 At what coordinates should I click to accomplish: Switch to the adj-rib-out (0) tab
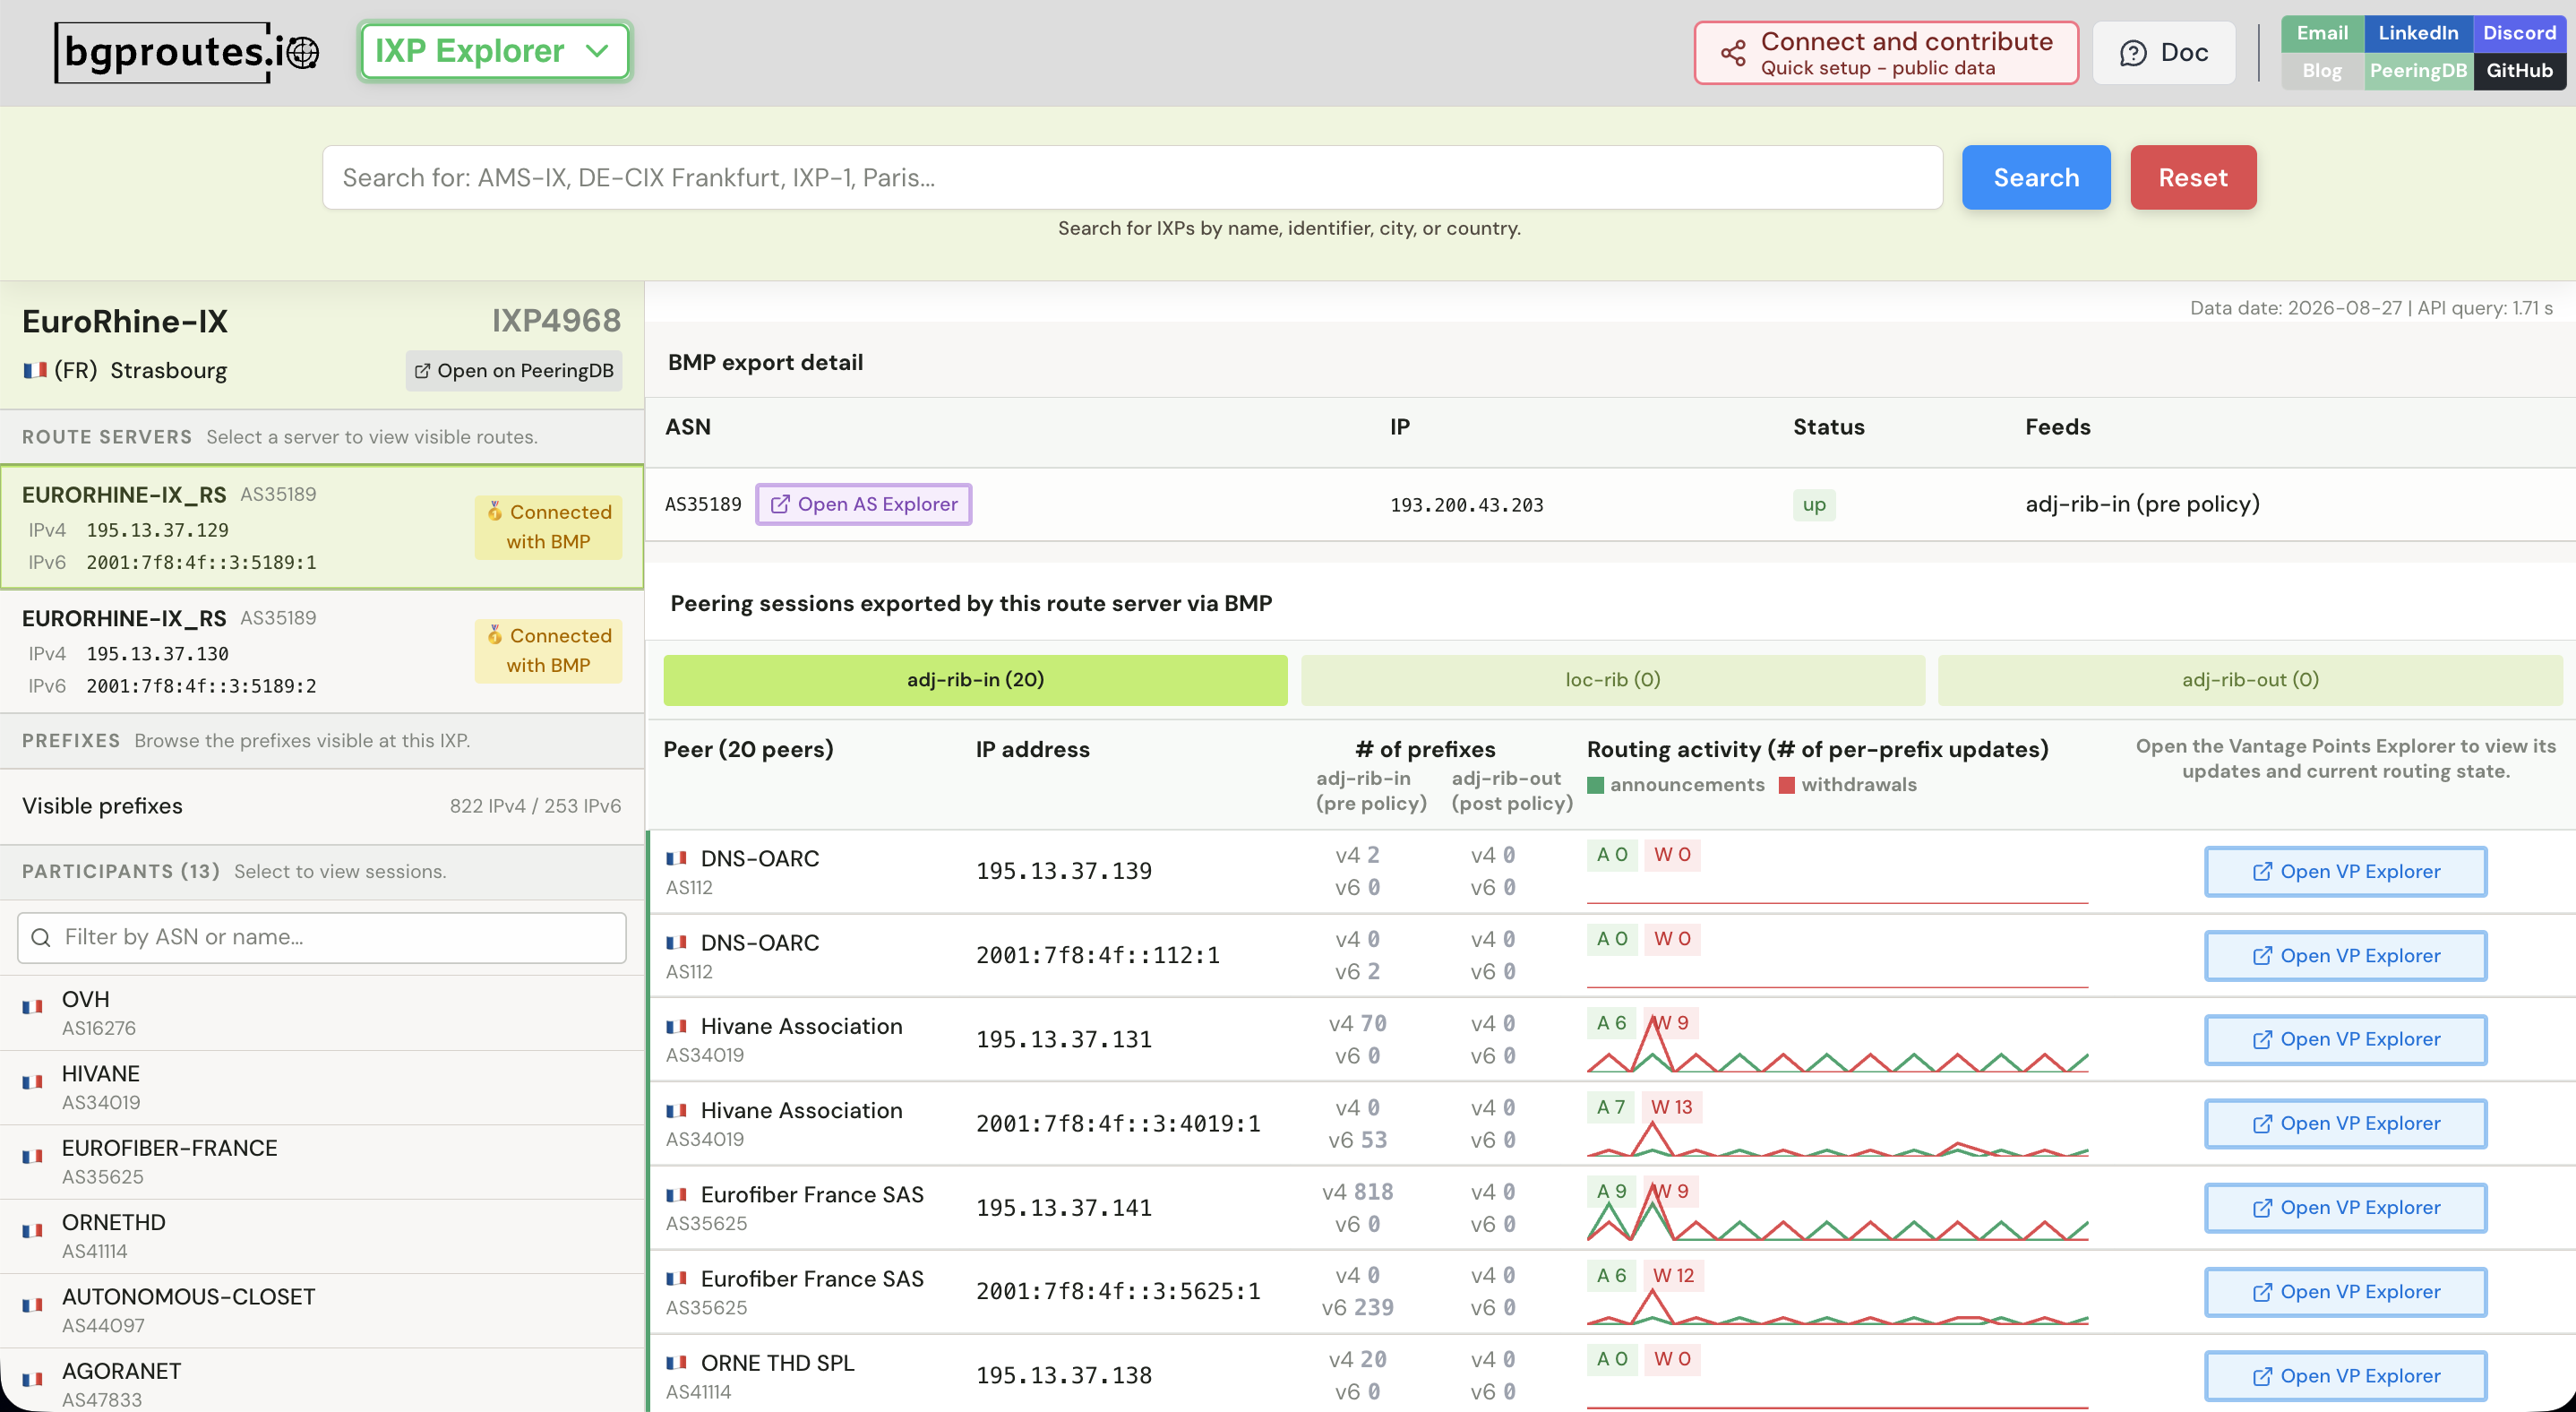pyautogui.click(x=2250, y=680)
